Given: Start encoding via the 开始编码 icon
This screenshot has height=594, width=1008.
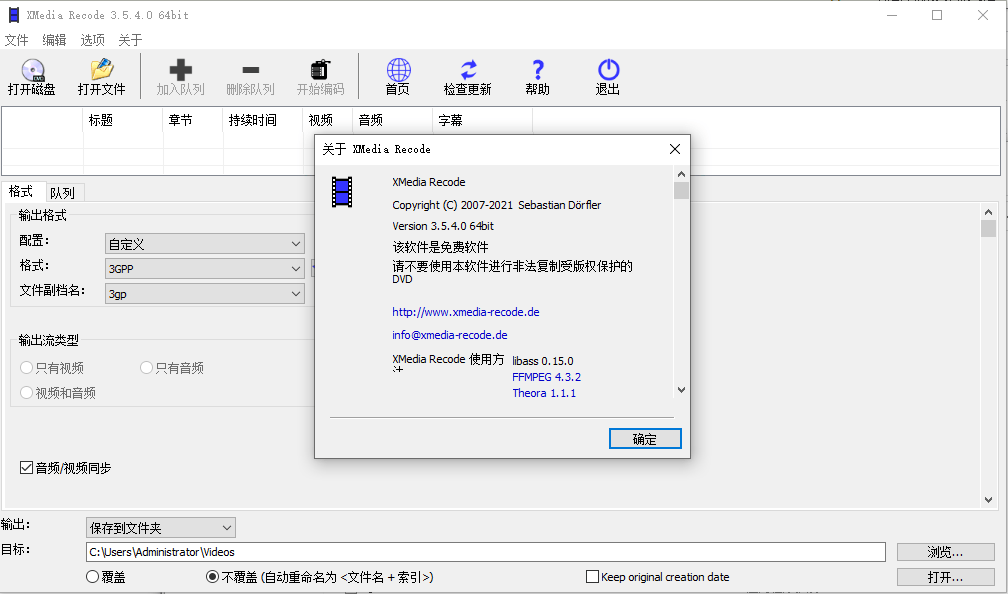Looking at the screenshot, I should pos(320,75).
